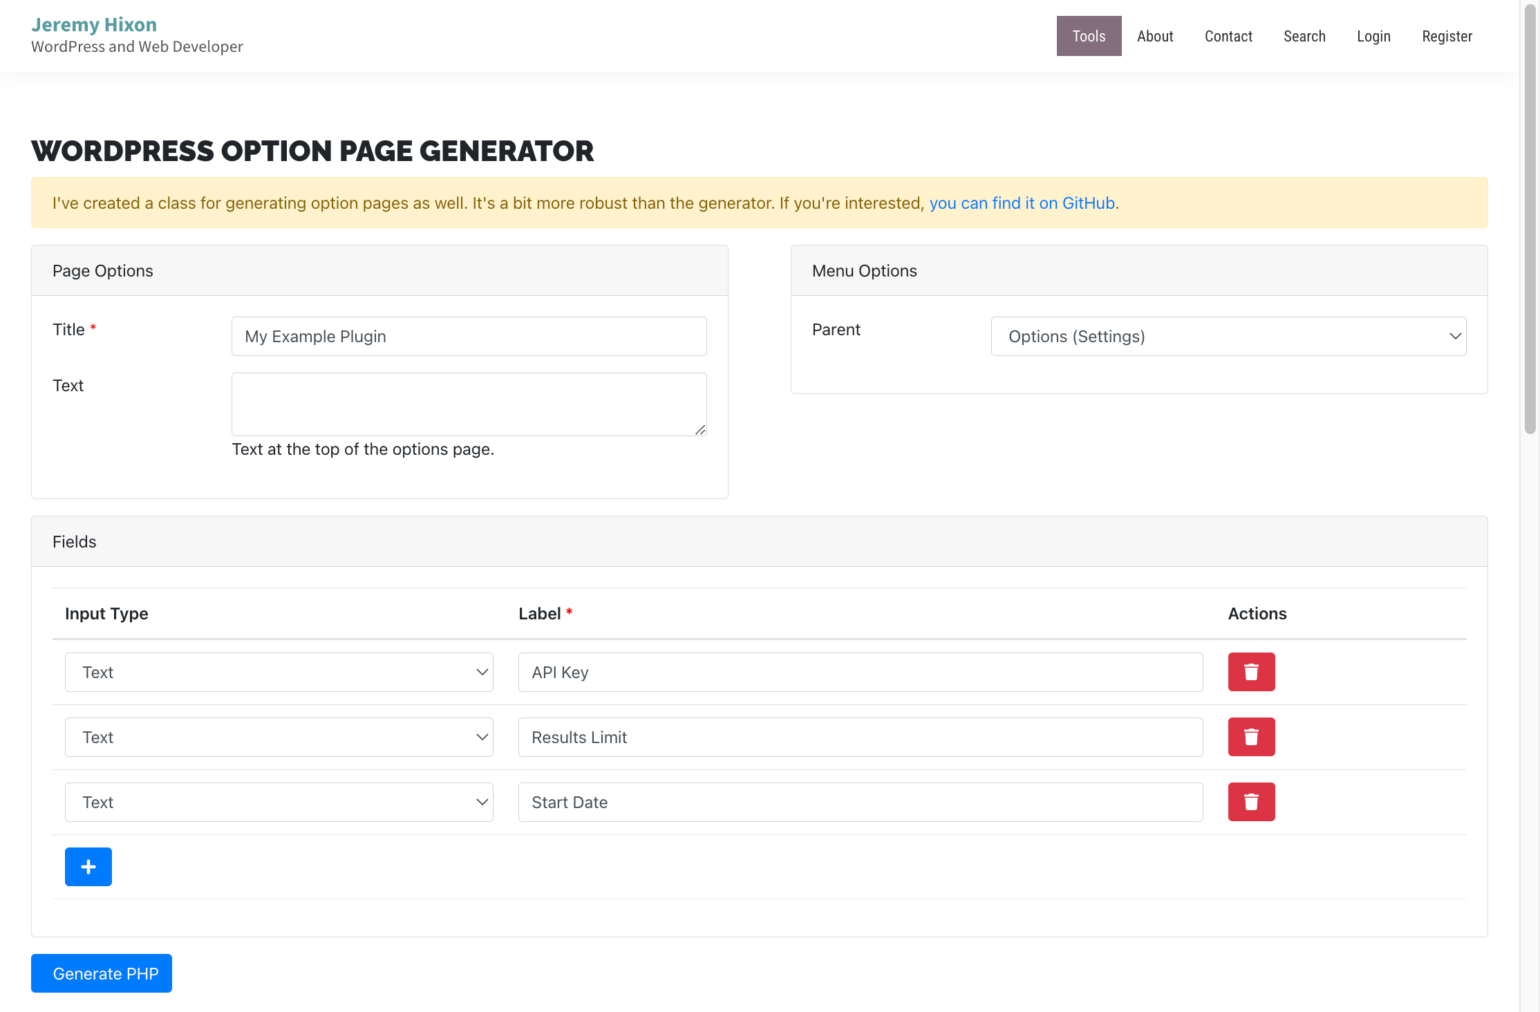The height and width of the screenshot is (1012, 1540).
Task: Delete the Start Date field
Action: coord(1251,801)
